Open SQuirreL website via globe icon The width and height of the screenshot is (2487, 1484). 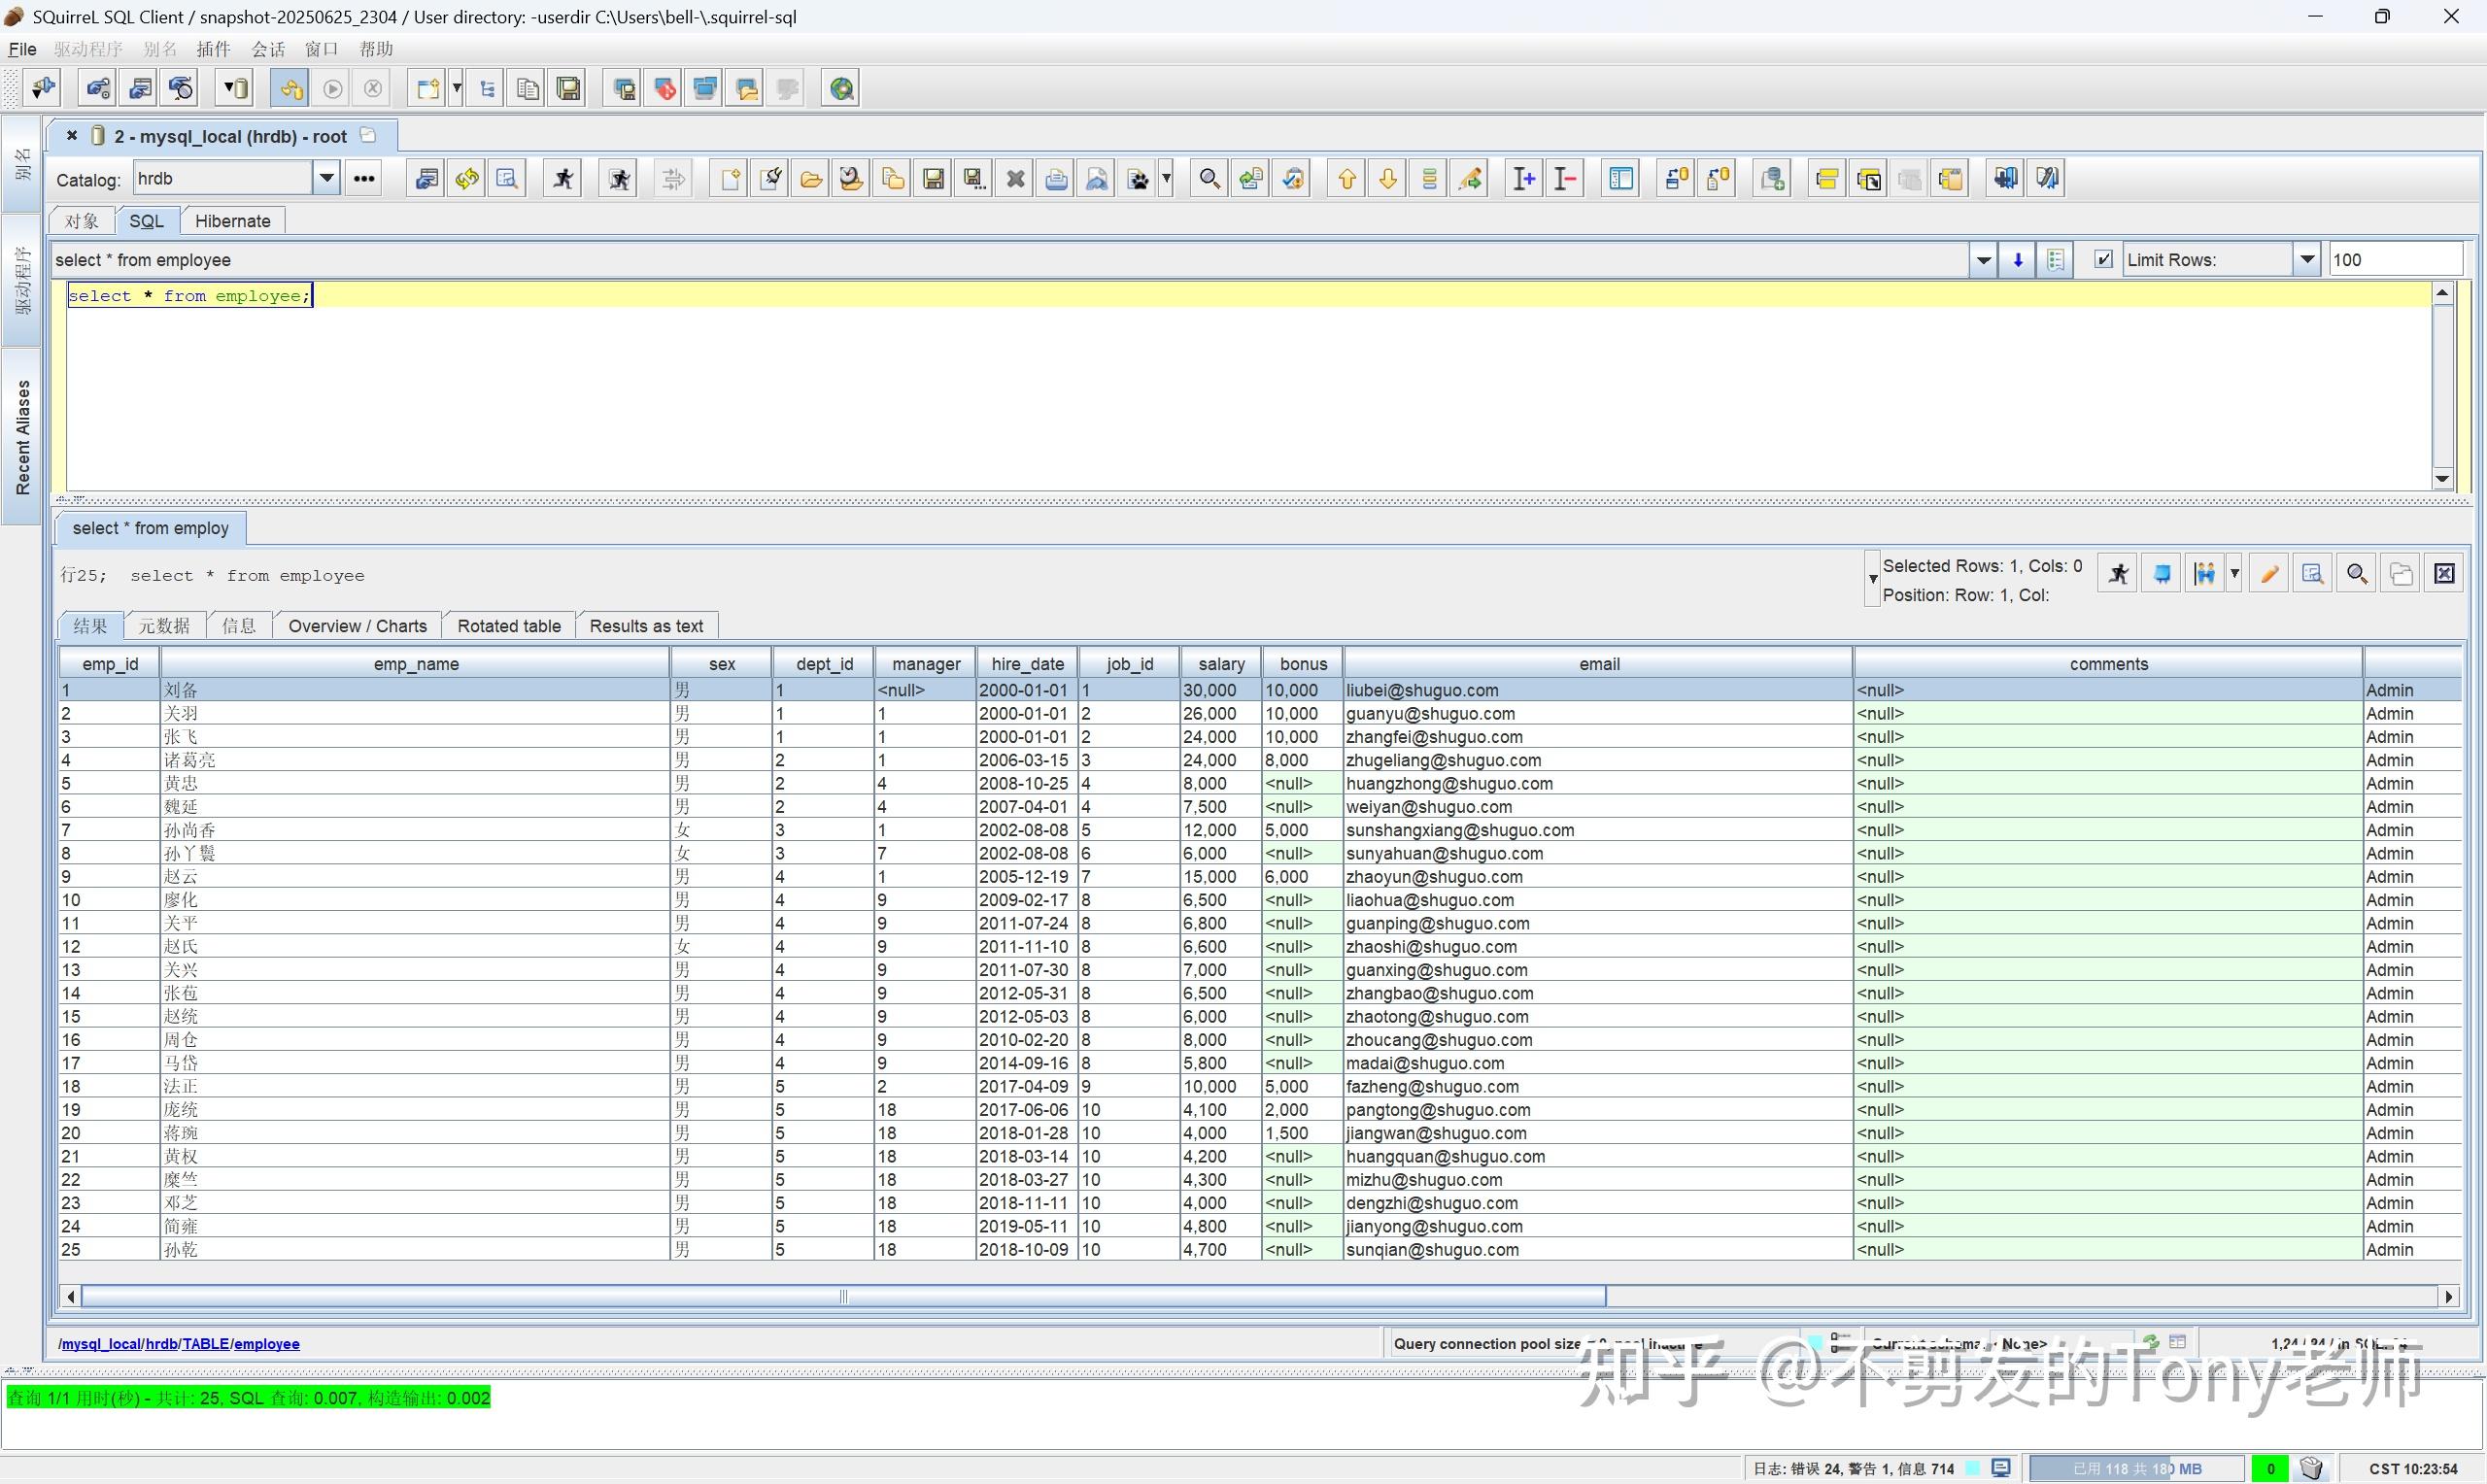841,88
